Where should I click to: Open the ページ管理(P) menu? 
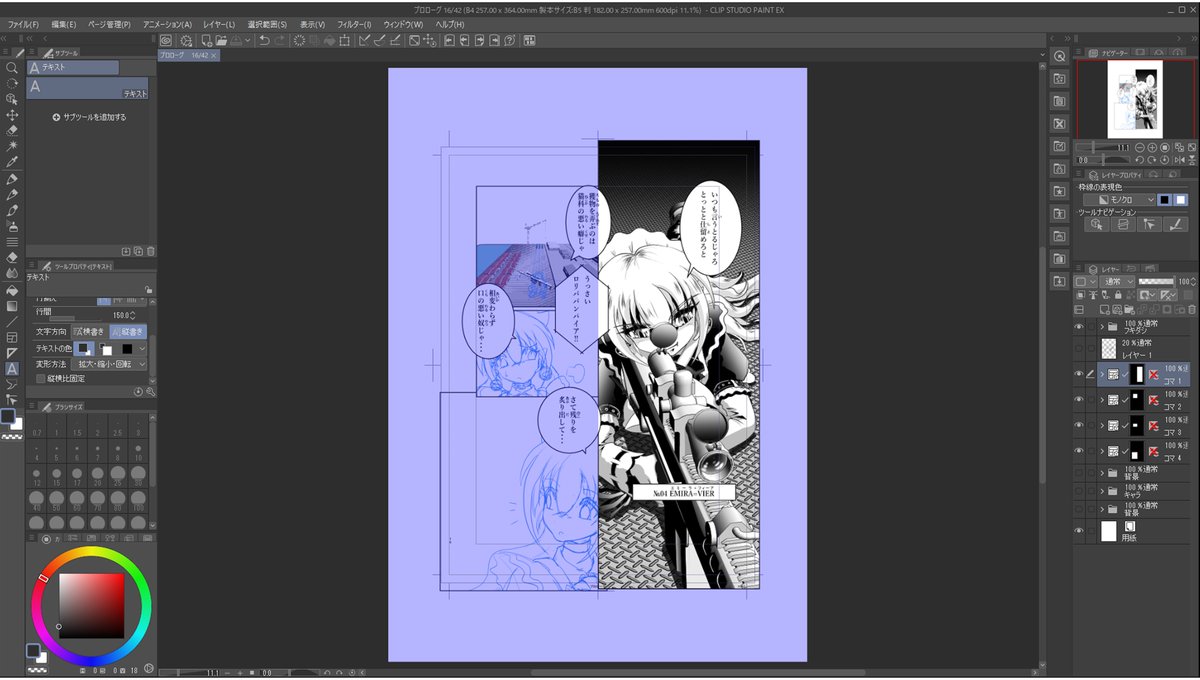pos(109,24)
